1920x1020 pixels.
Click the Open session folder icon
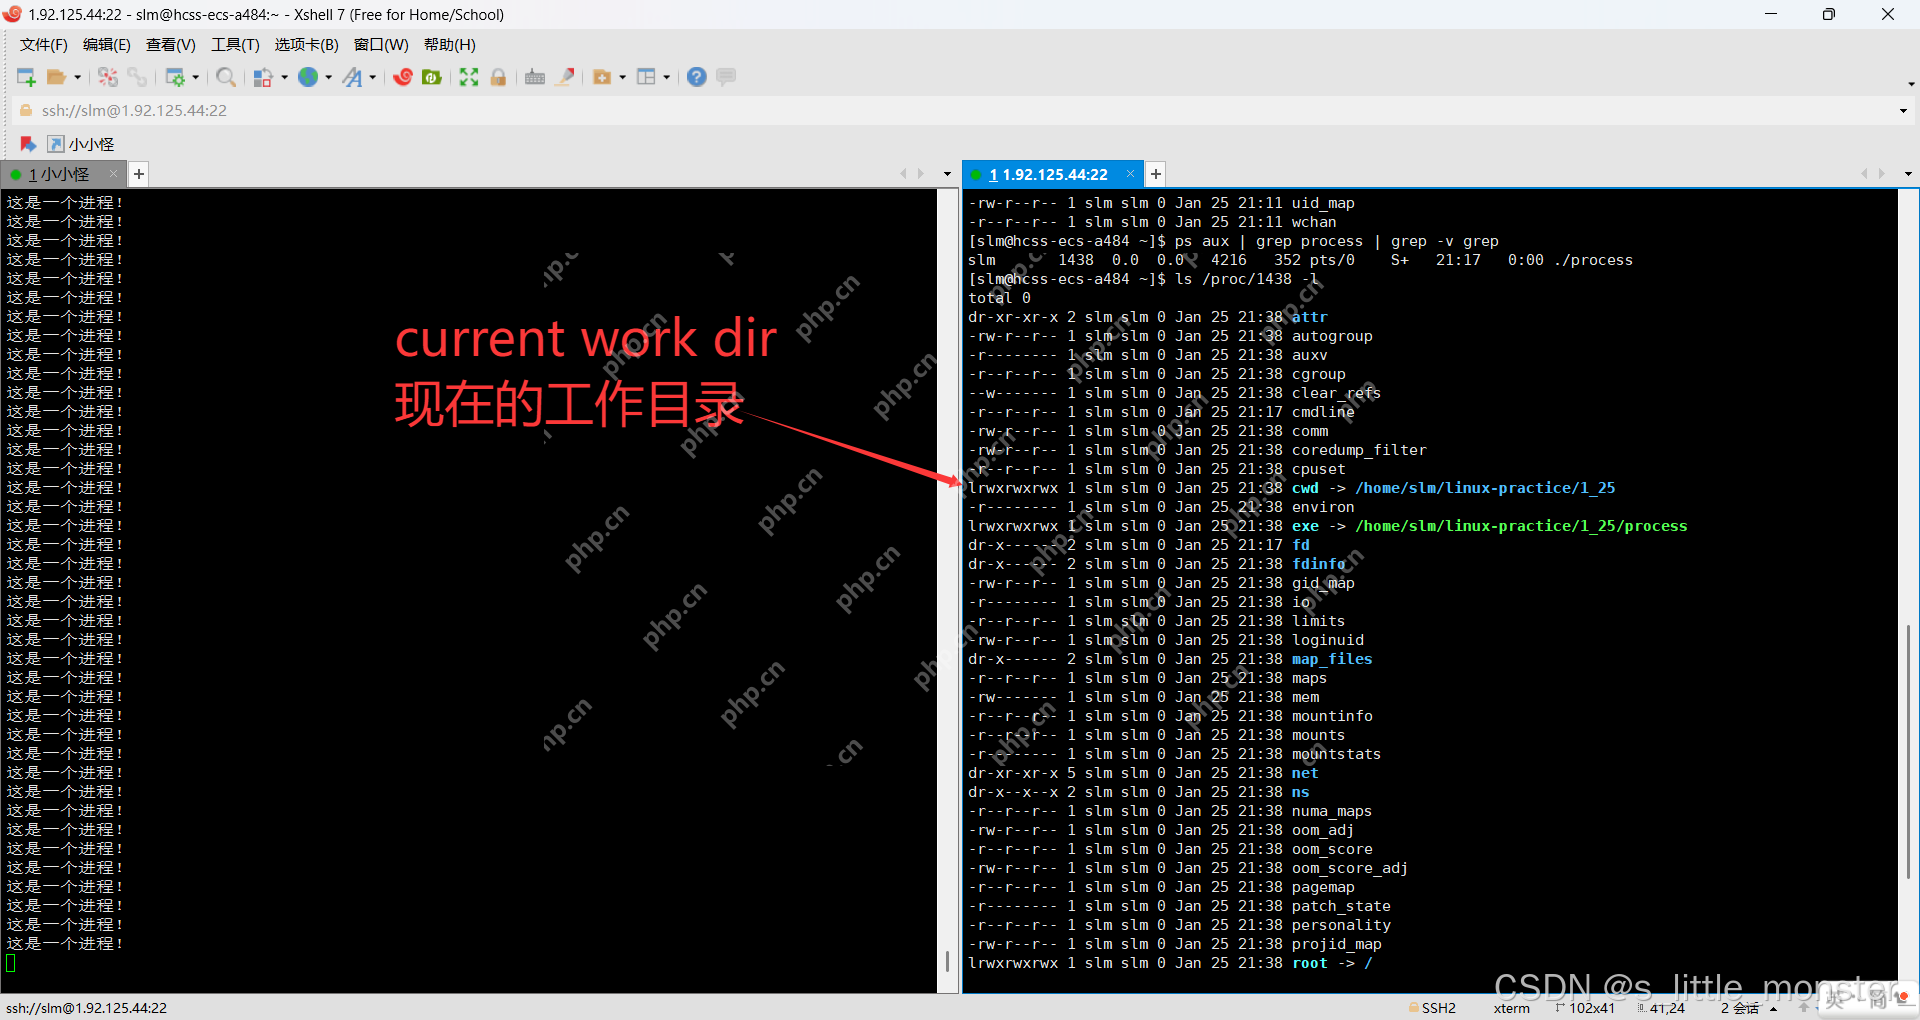pos(57,77)
